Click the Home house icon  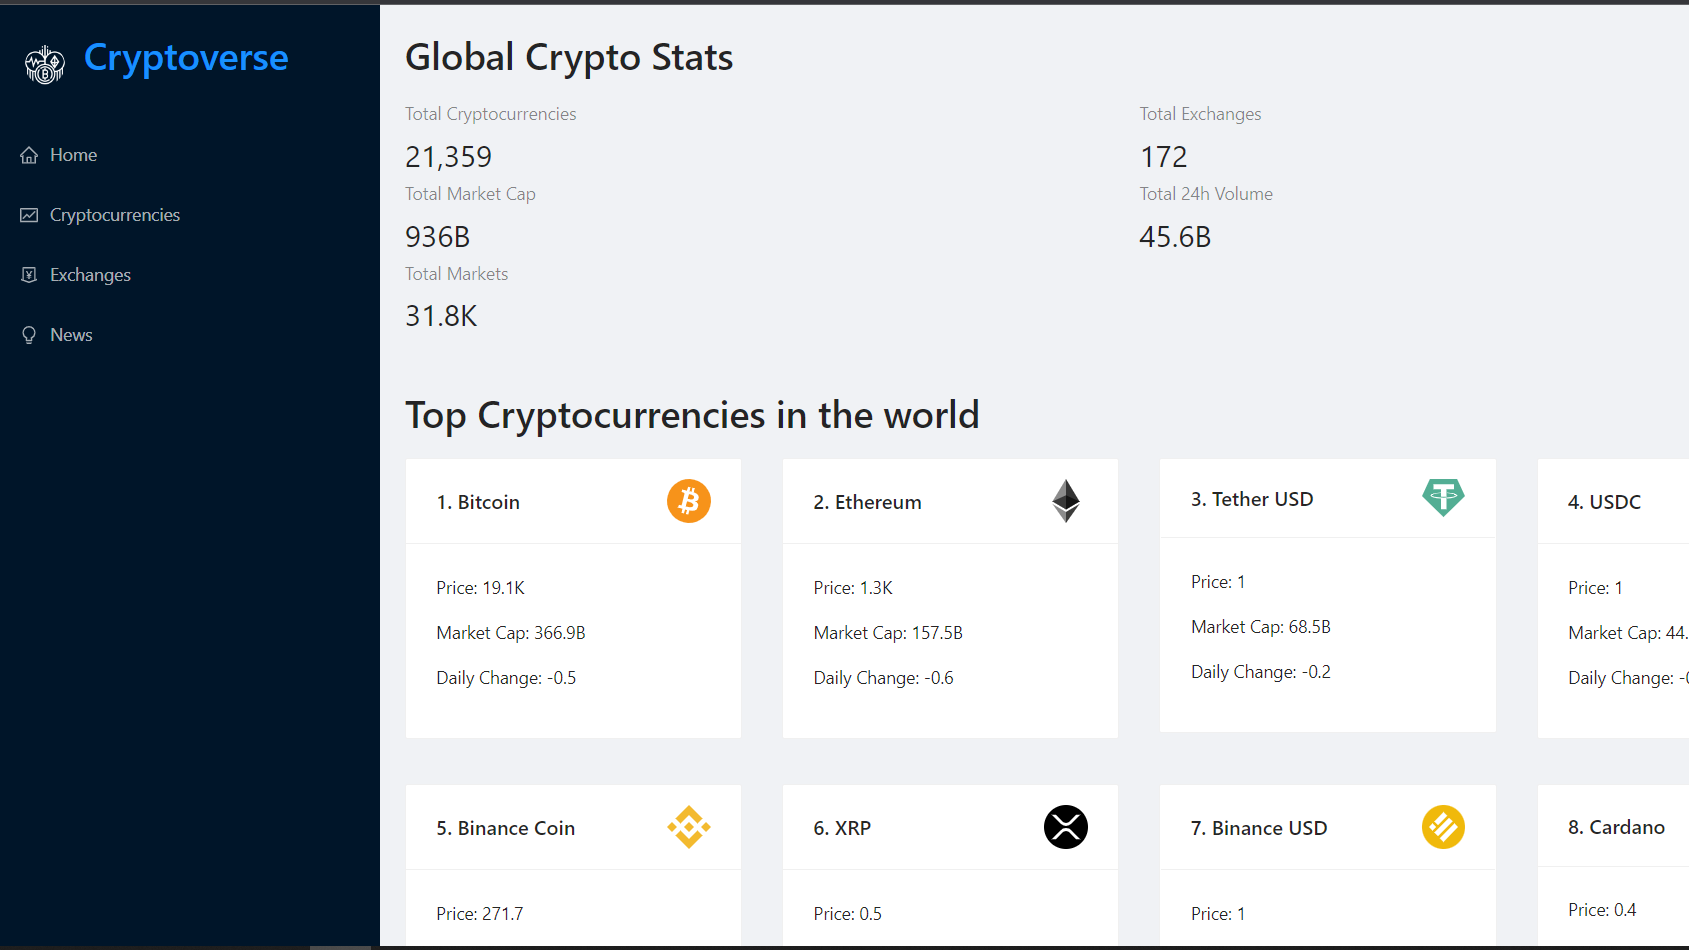coord(29,155)
